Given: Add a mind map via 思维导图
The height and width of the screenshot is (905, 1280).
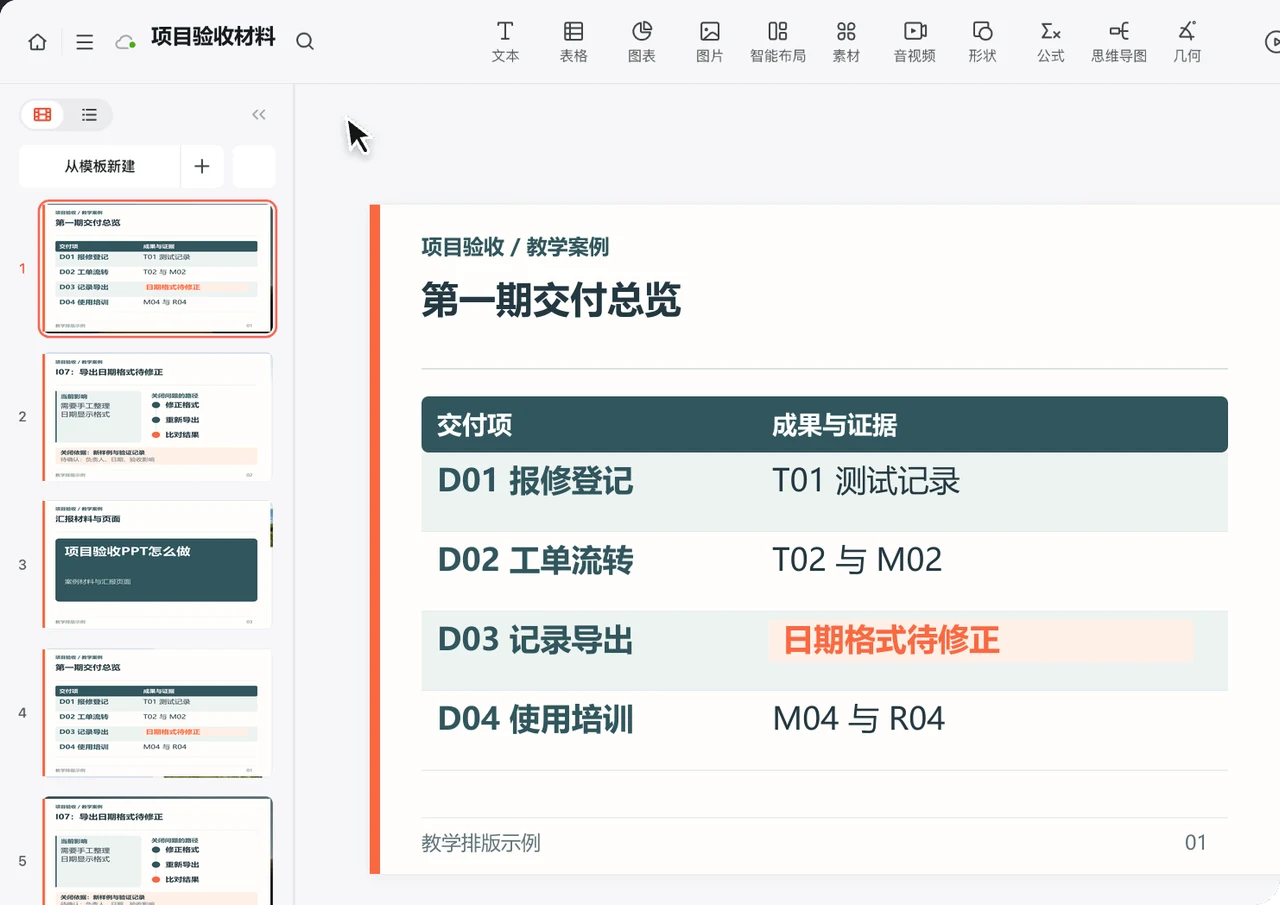Looking at the screenshot, I should (1119, 42).
